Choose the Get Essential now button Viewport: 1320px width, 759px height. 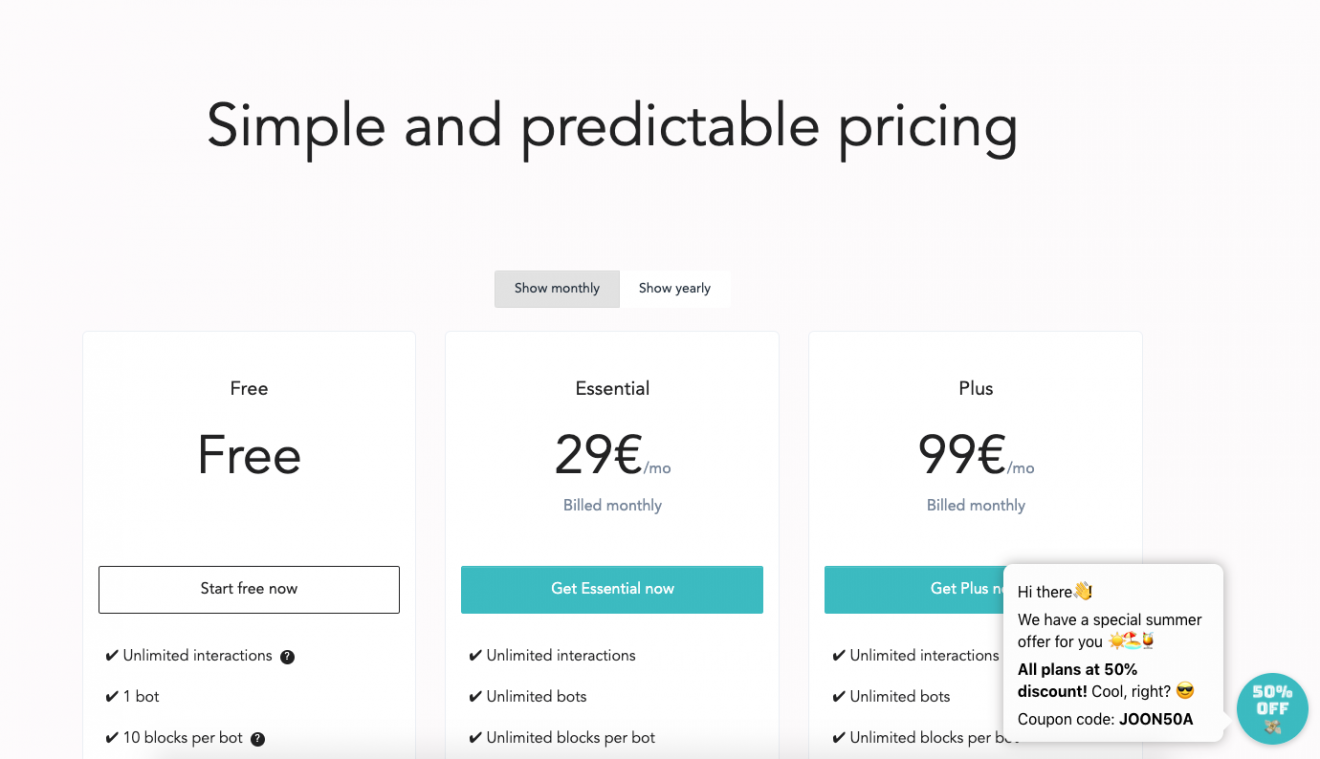pos(612,589)
